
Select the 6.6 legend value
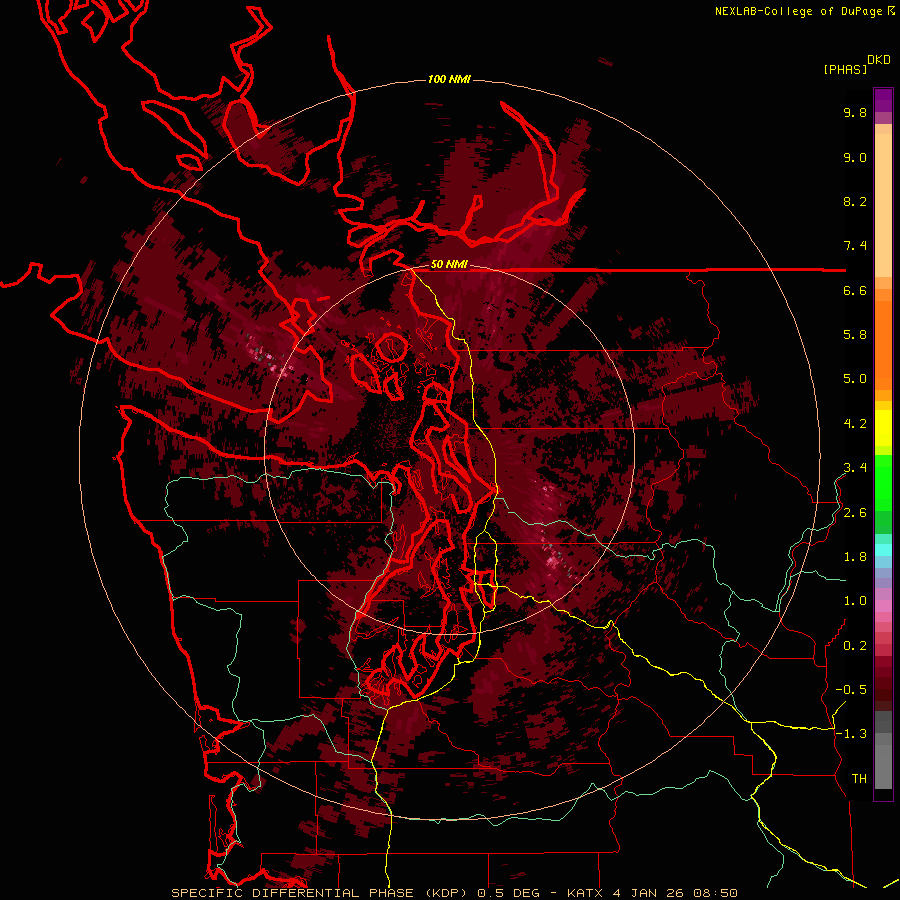pyautogui.click(x=855, y=290)
